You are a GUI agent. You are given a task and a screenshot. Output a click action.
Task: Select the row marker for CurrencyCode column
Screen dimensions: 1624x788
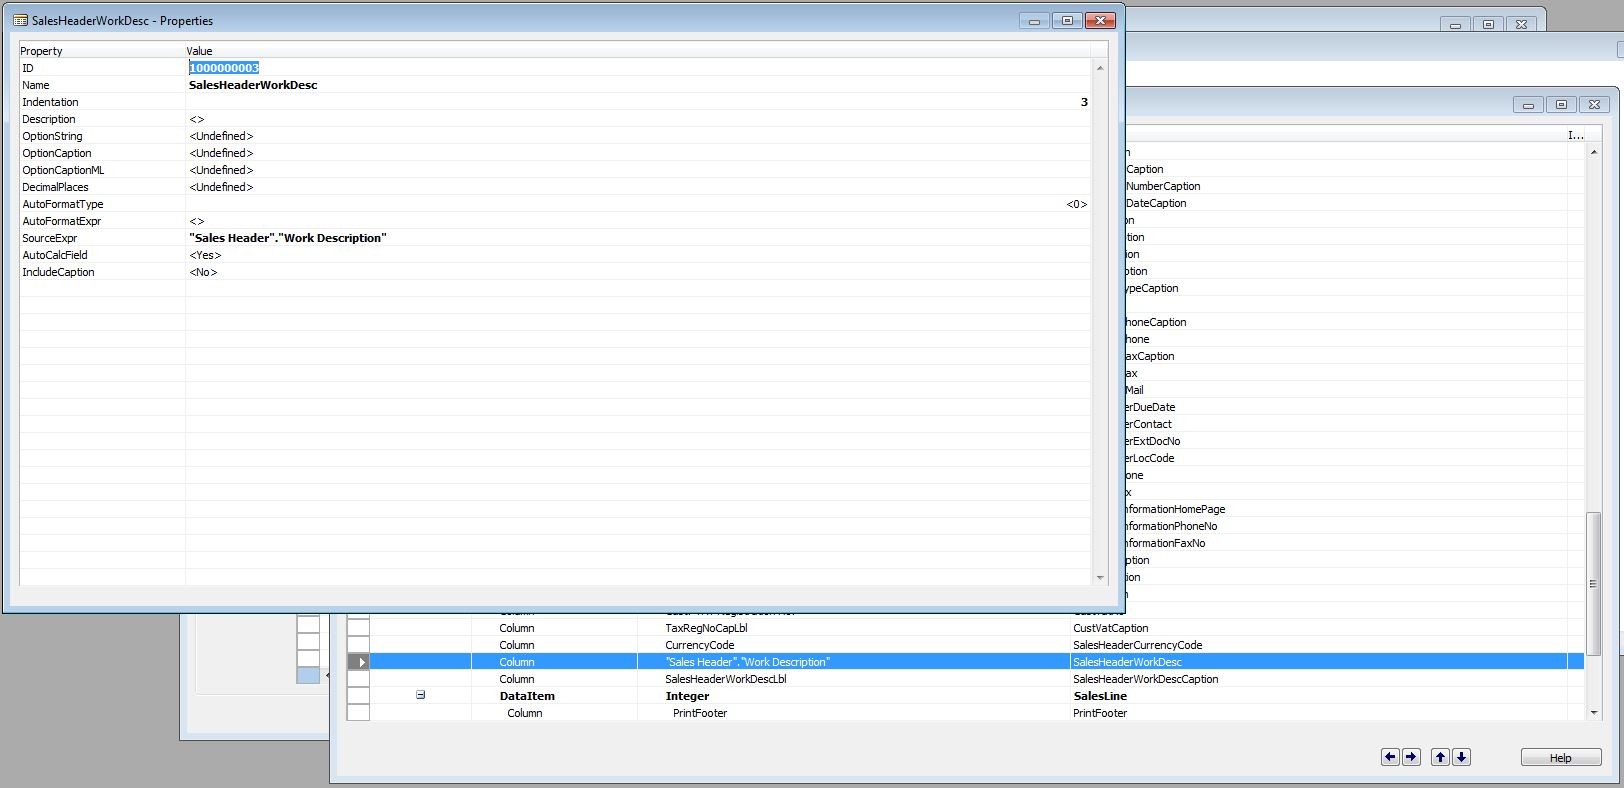pos(359,645)
